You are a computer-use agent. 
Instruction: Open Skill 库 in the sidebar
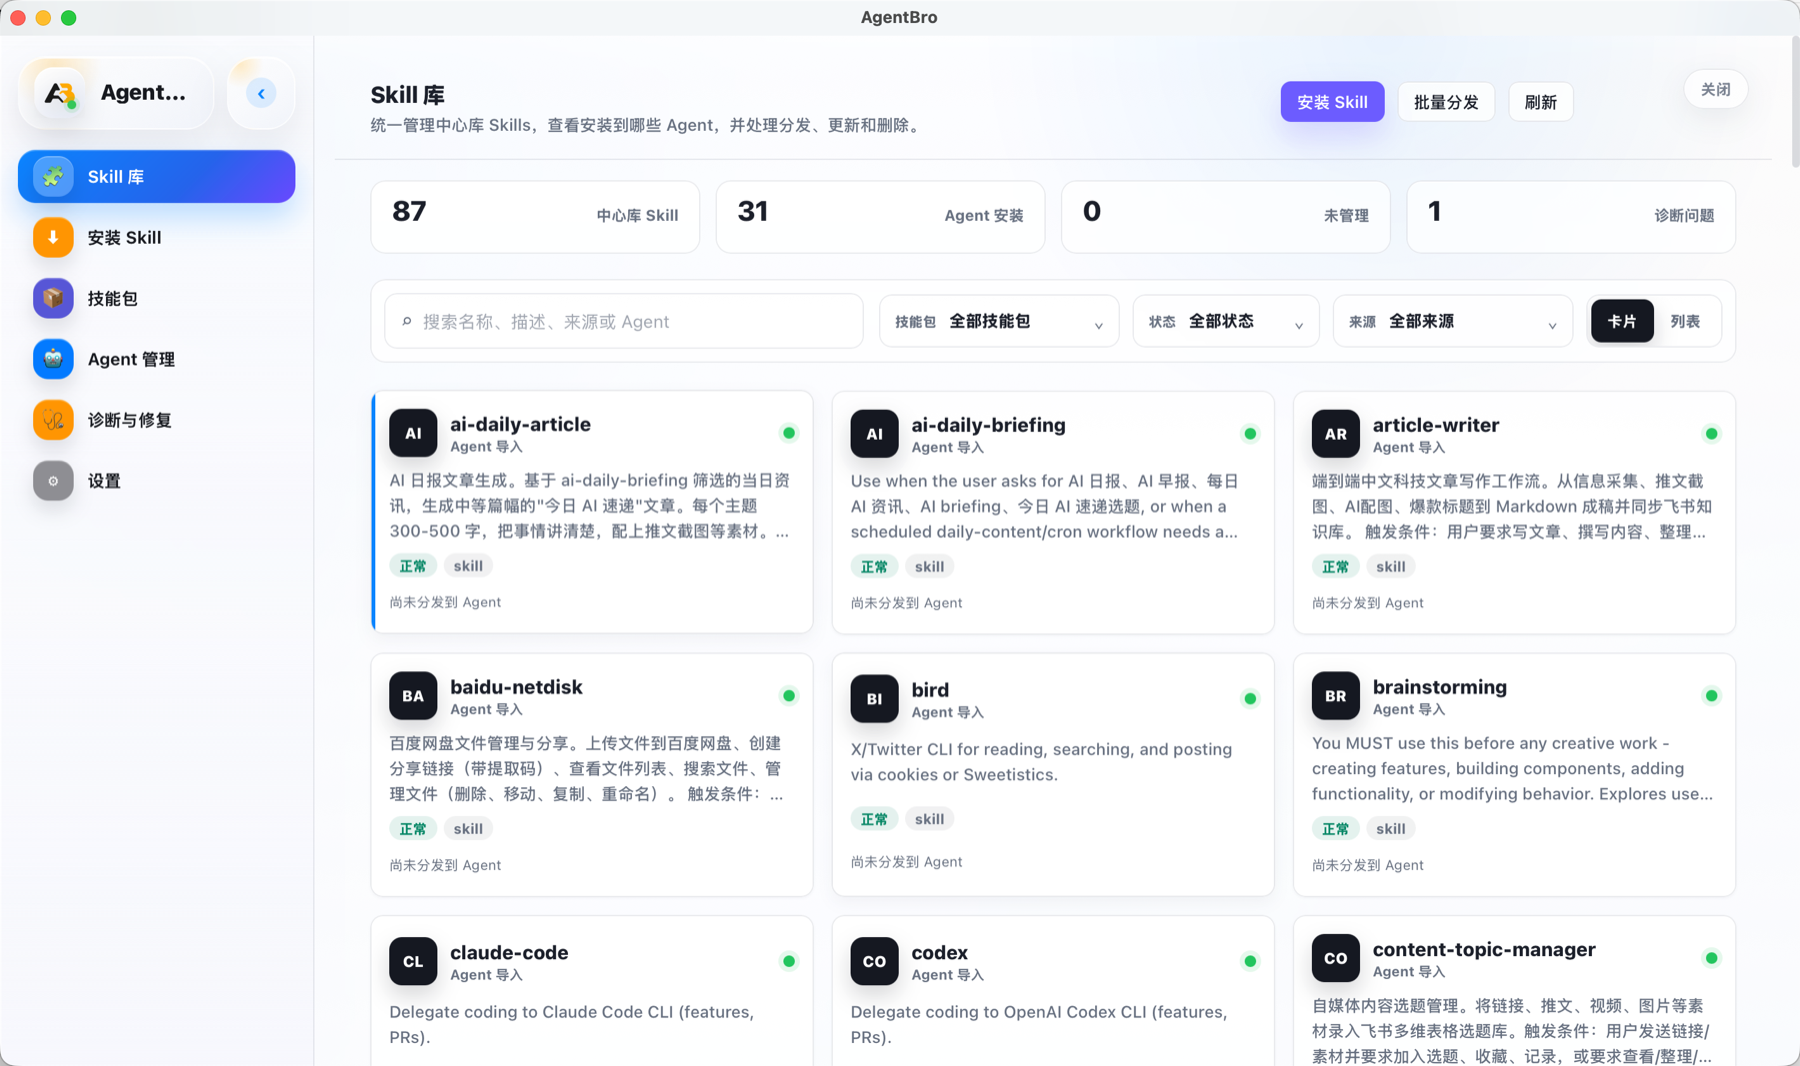click(157, 177)
